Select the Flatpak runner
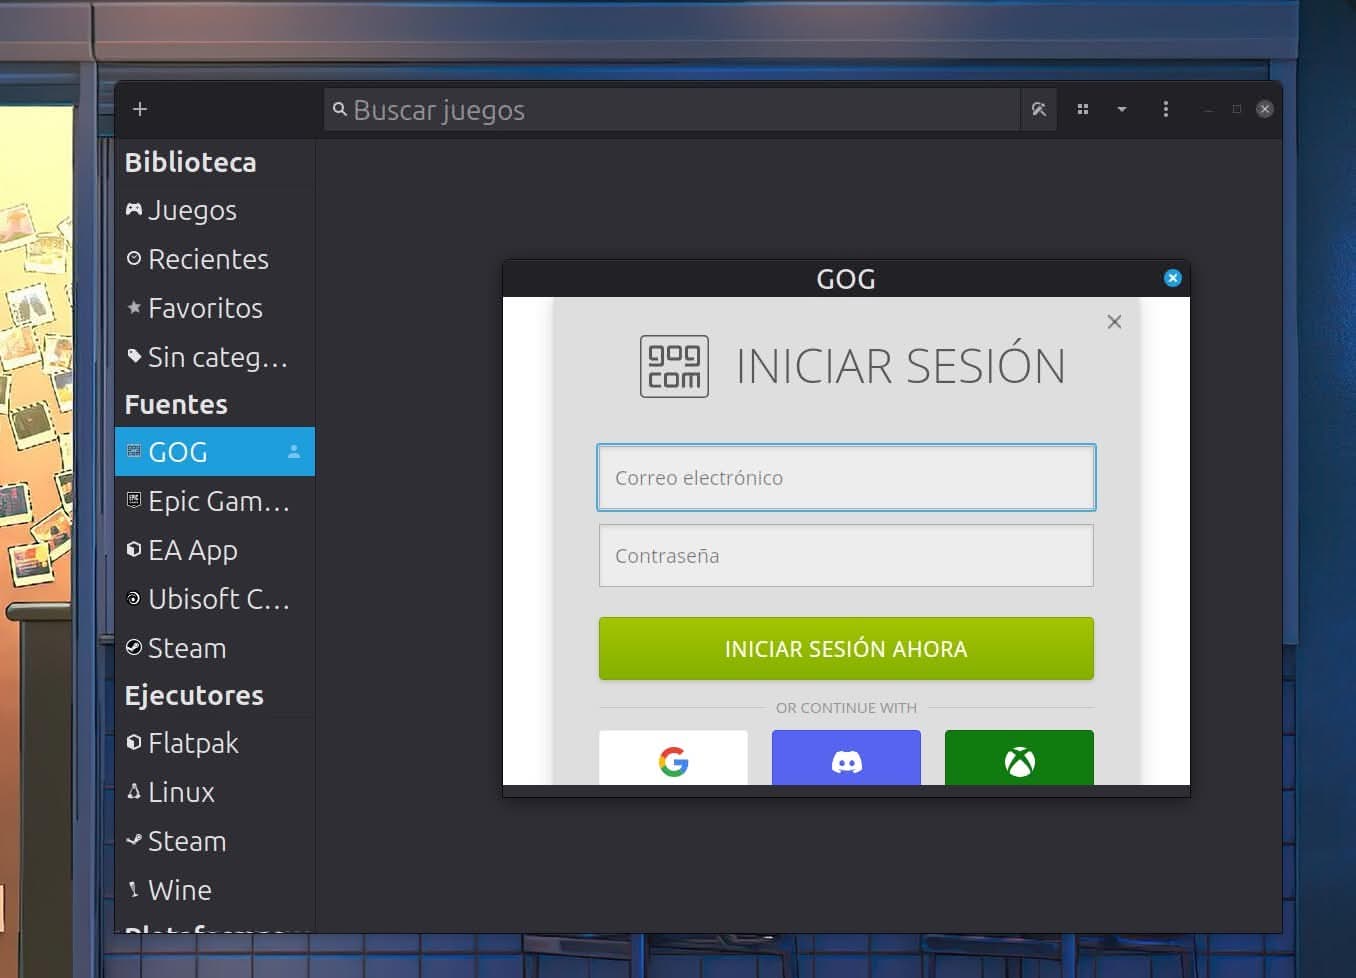Image resolution: width=1356 pixels, height=978 pixels. click(x=193, y=743)
